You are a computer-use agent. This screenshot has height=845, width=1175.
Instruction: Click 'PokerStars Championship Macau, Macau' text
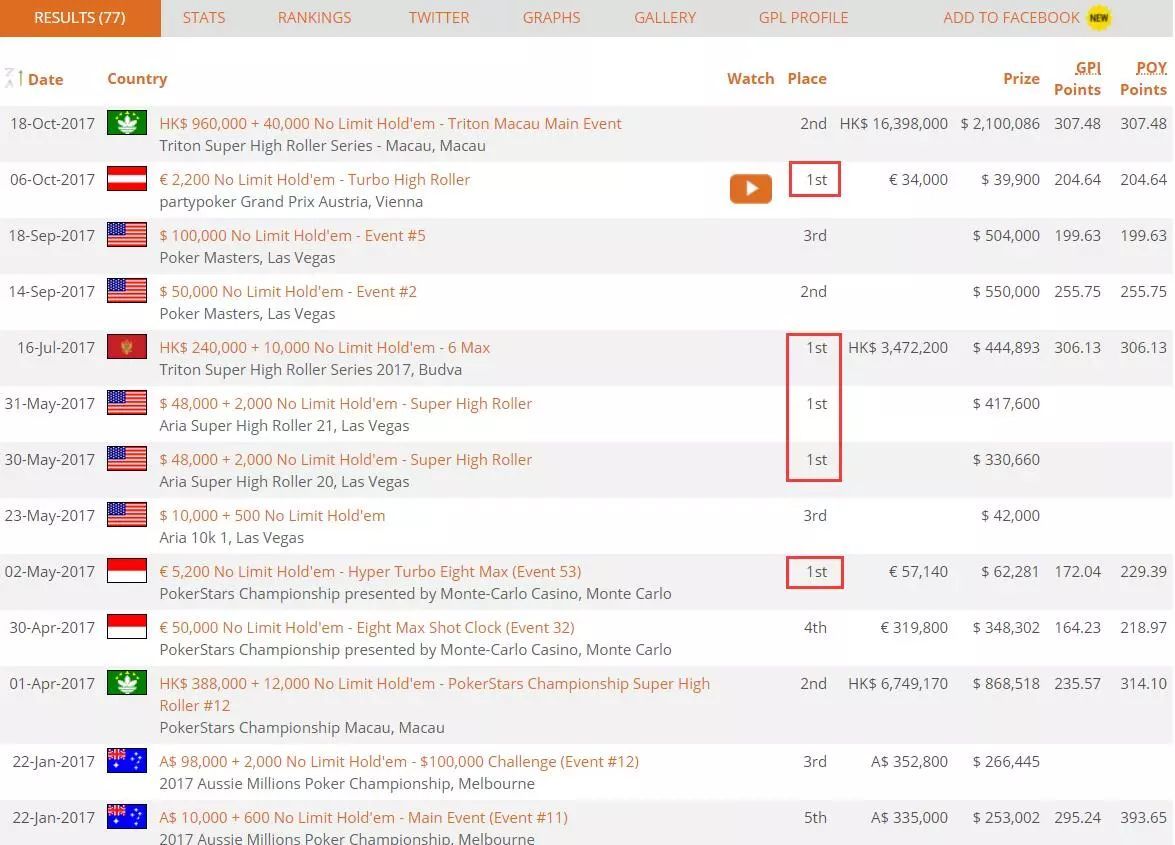click(x=302, y=727)
